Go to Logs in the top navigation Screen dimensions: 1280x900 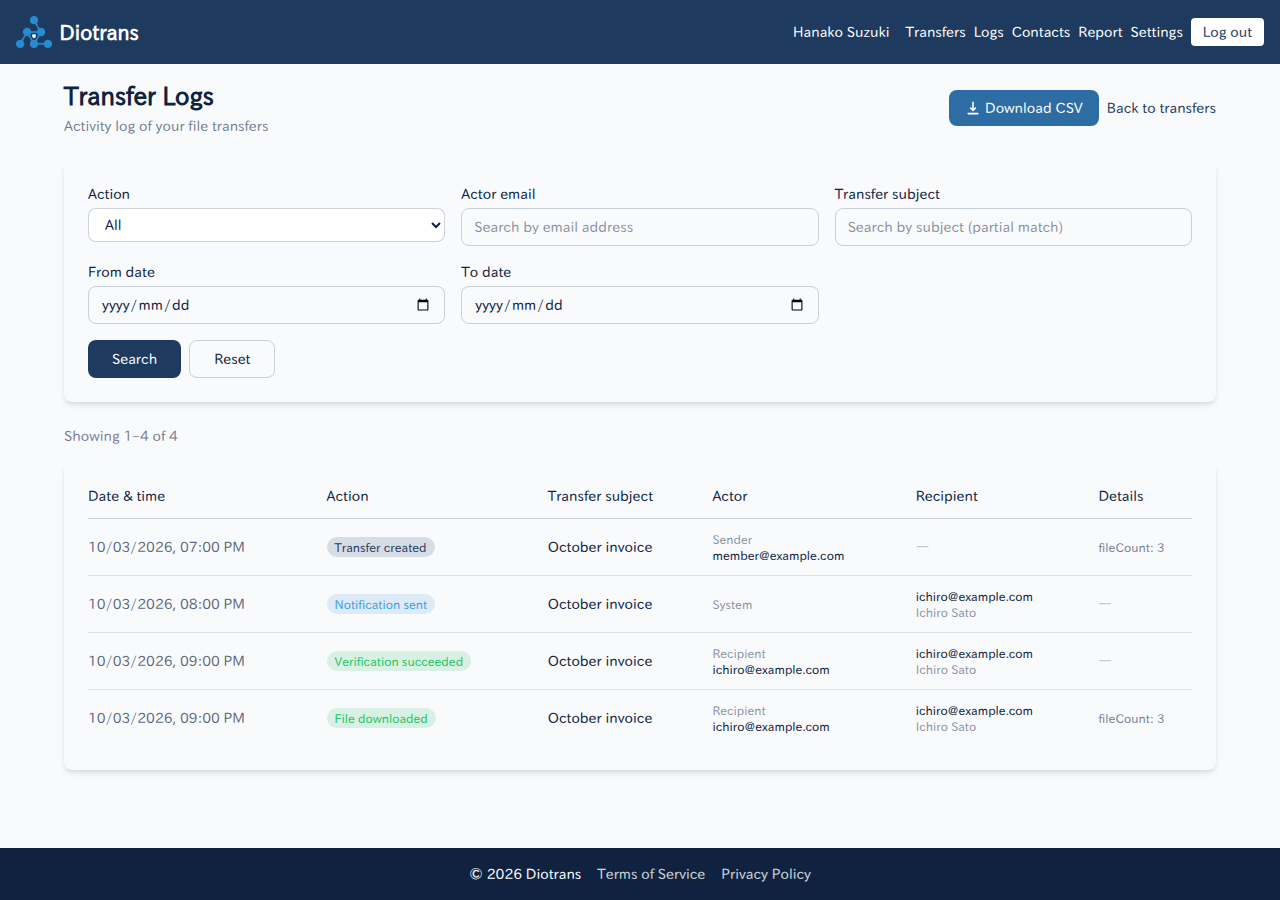(988, 32)
